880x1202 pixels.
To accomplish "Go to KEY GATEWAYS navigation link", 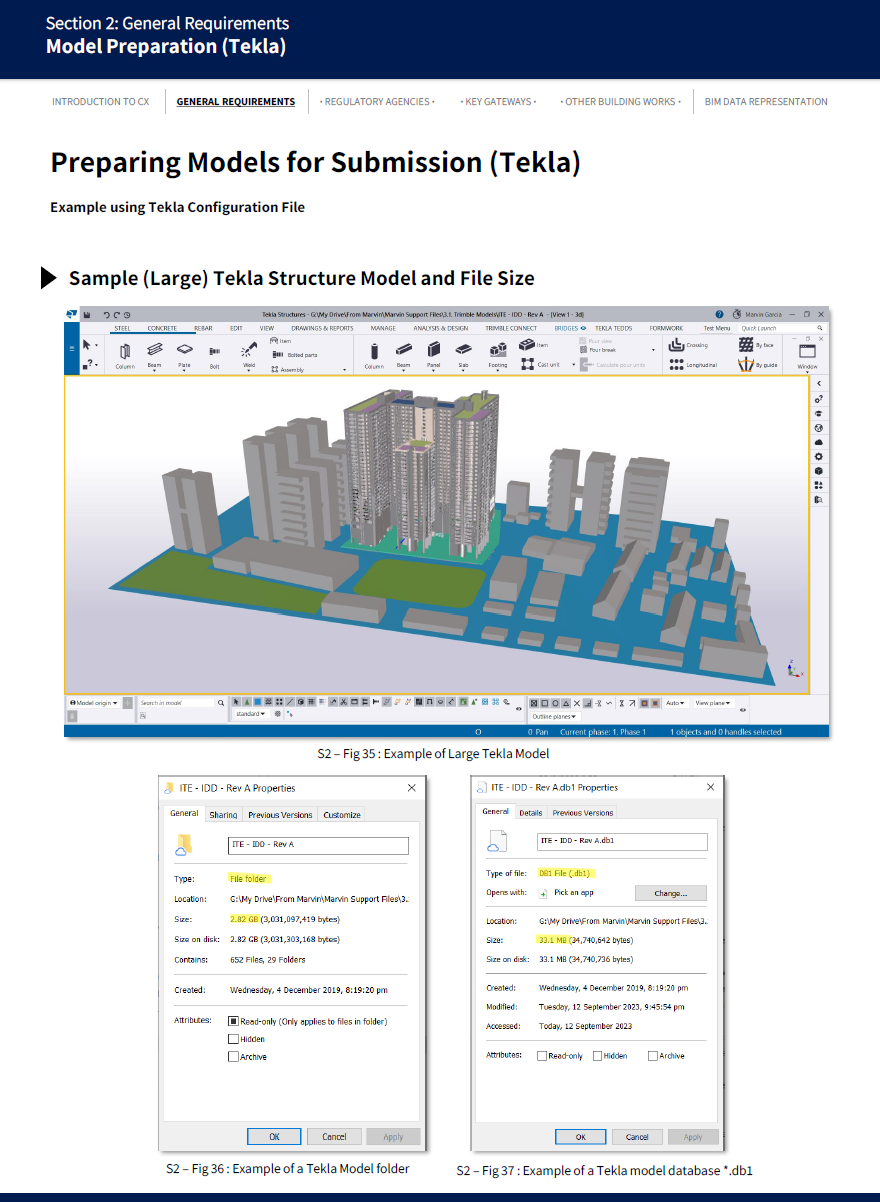I will [x=498, y=101].
